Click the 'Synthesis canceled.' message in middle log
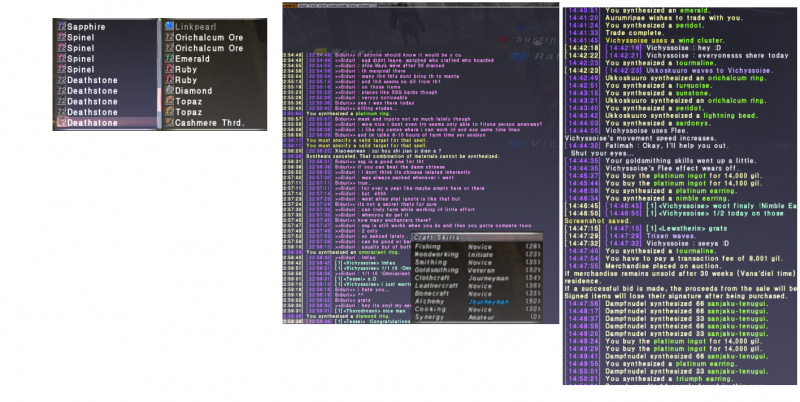Viewport: 800px width, 402px height. (x=403, y=156)
